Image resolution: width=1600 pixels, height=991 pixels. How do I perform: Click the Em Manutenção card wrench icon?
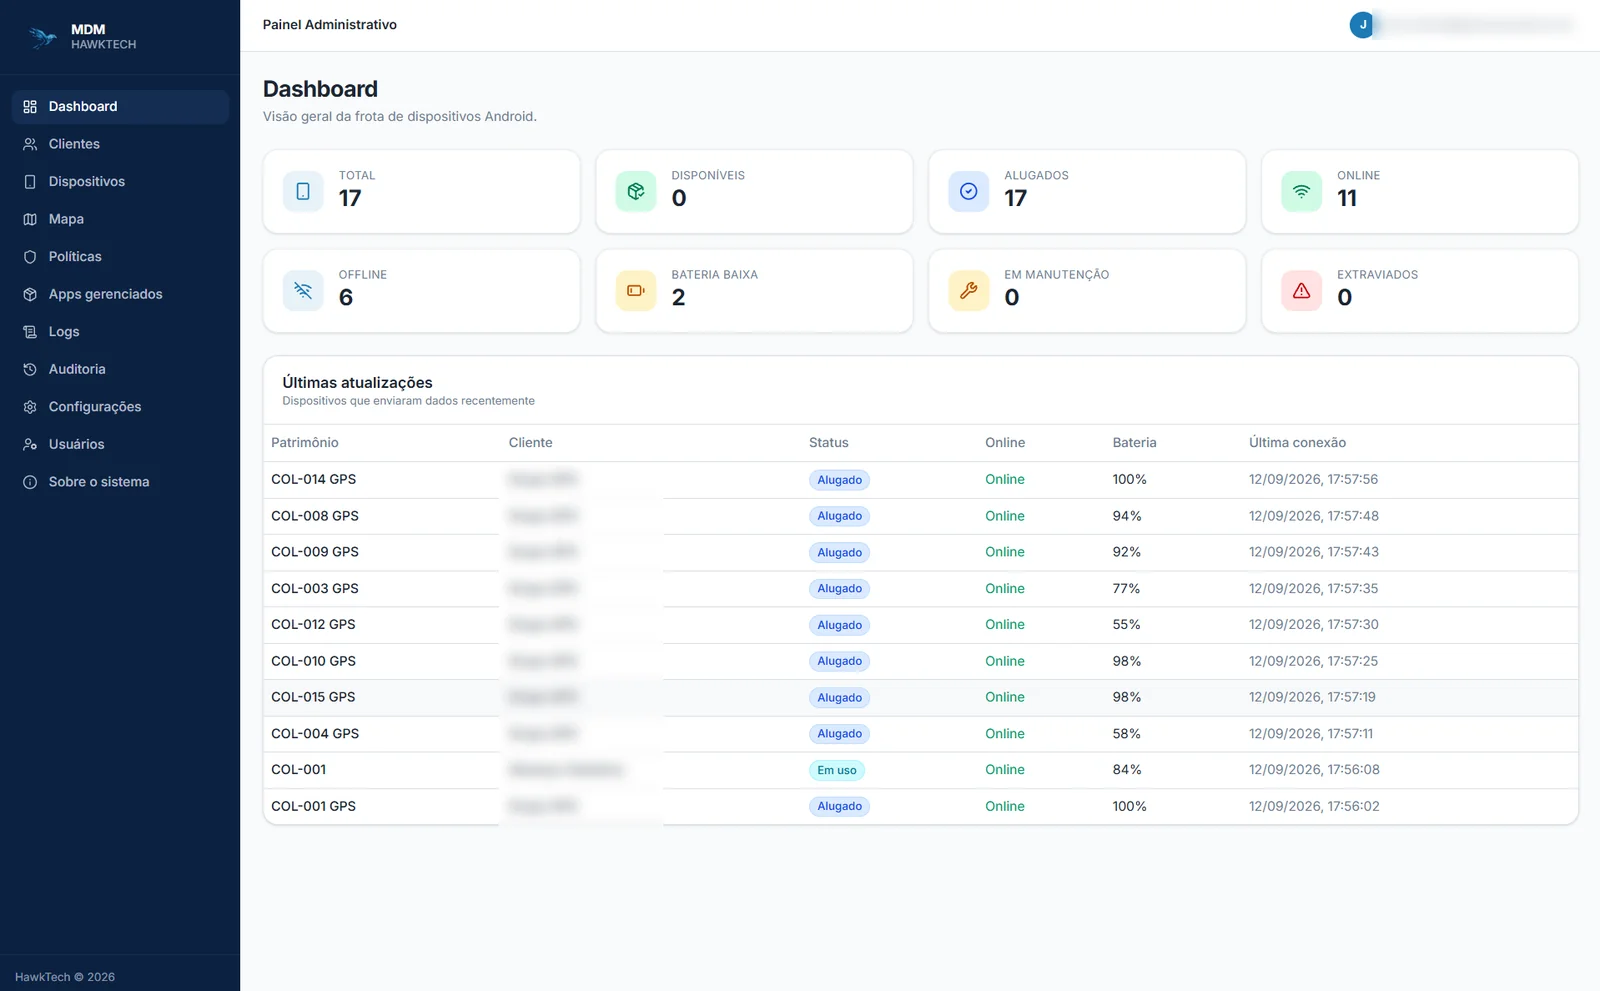point(969,291)
